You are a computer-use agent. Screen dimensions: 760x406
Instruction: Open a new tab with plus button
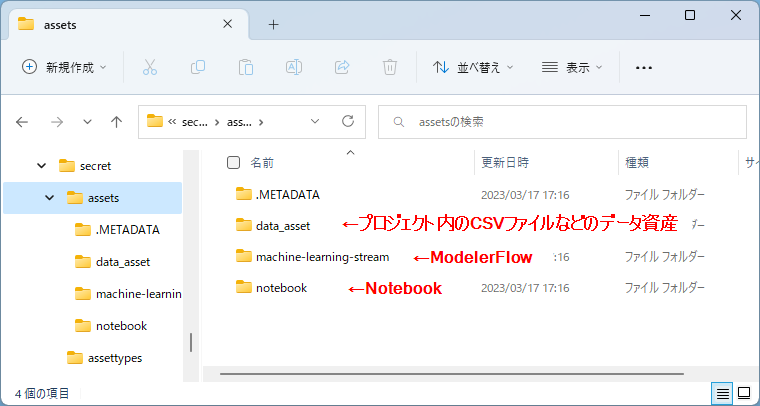[274, 25]
